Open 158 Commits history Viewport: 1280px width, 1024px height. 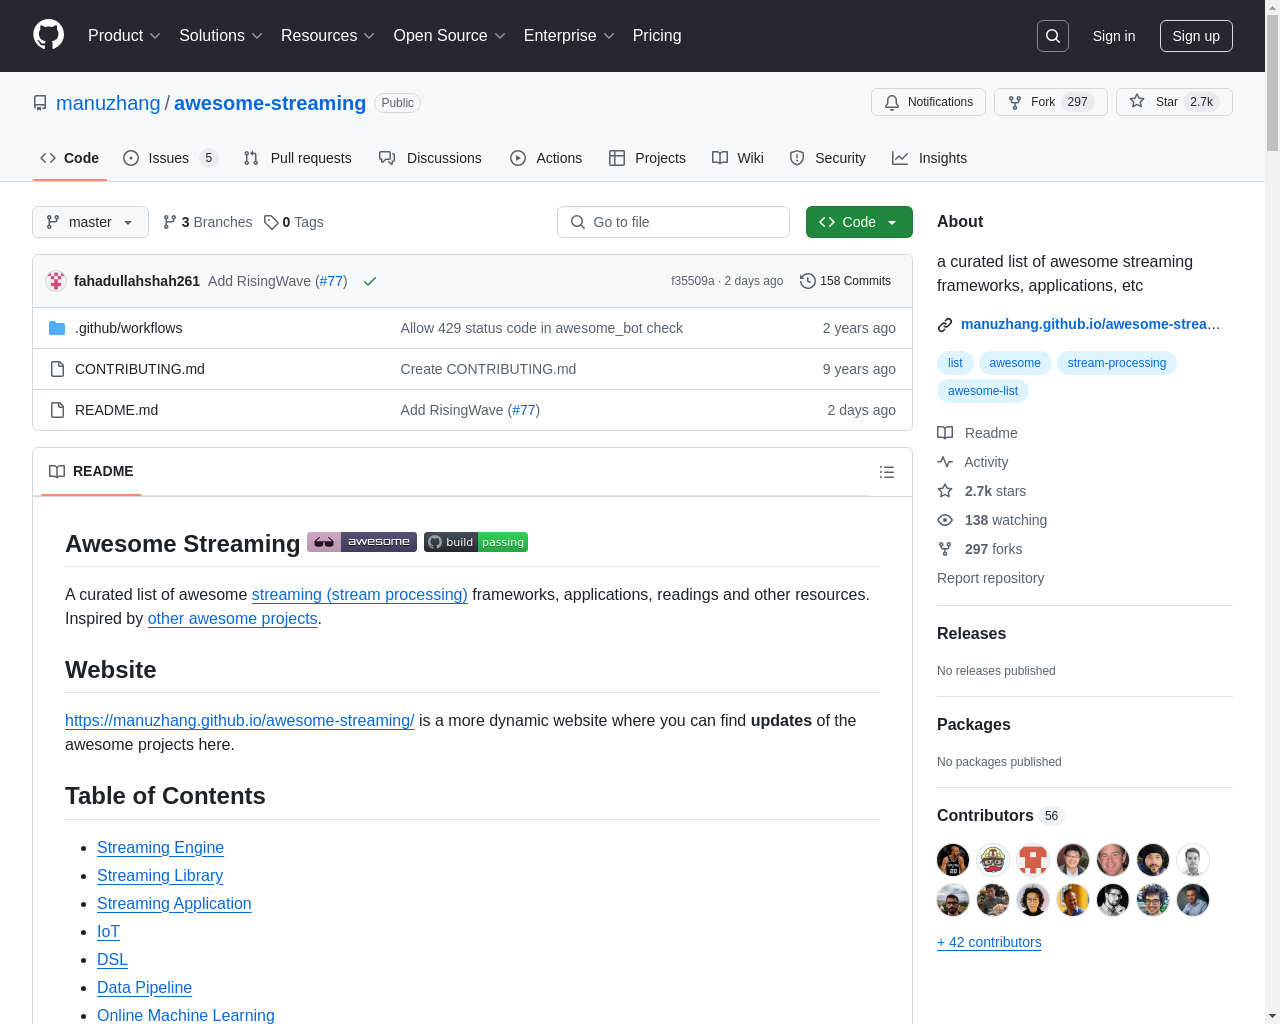(846, 281)
